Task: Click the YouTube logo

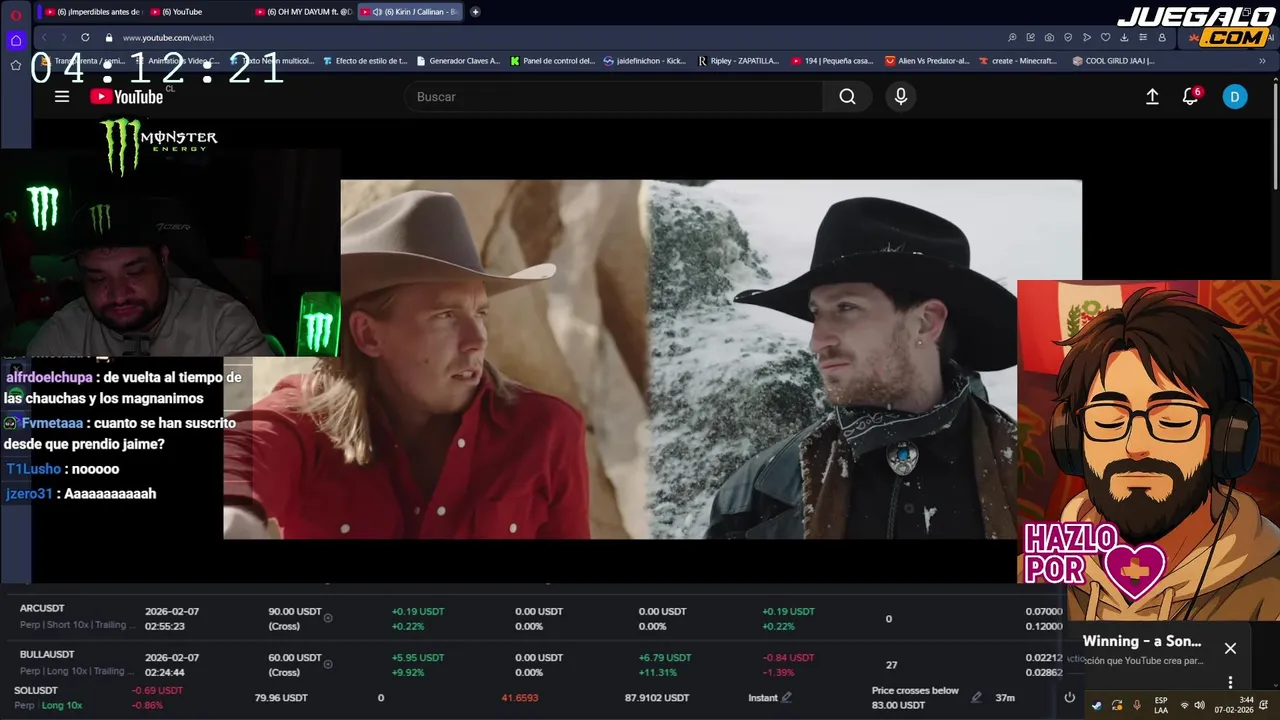Action: tap(127, 97)
